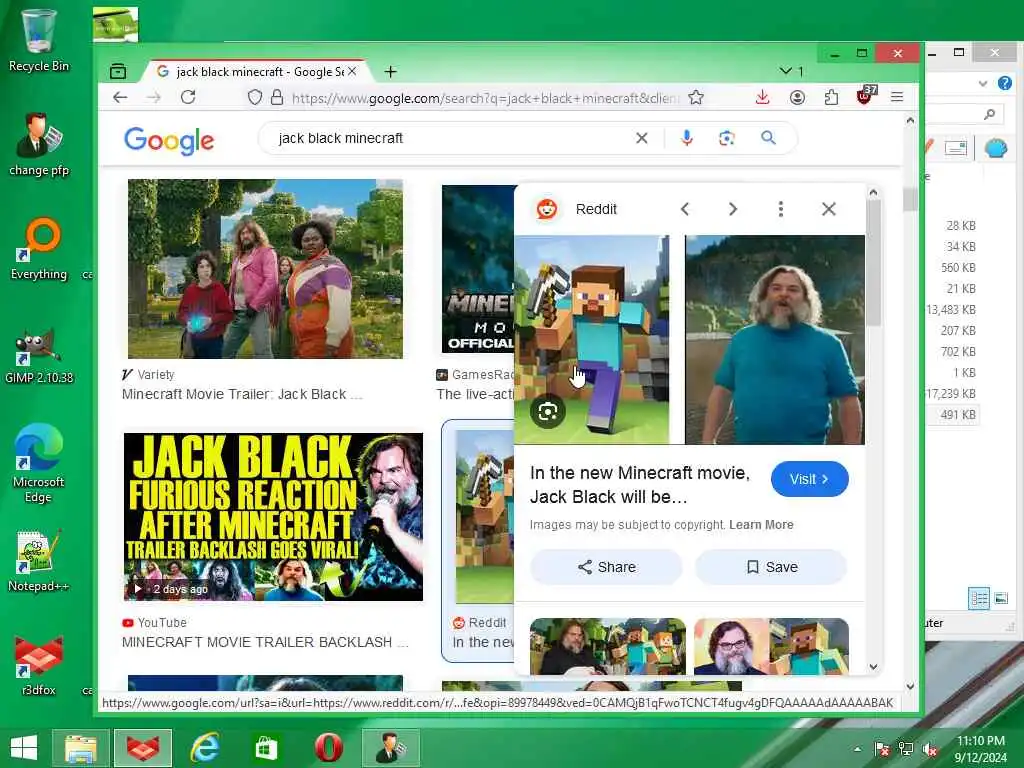Viewport: 1024px width, 768px height.
Task: Click the browser forward arrow
Action: tap(153, 97)
